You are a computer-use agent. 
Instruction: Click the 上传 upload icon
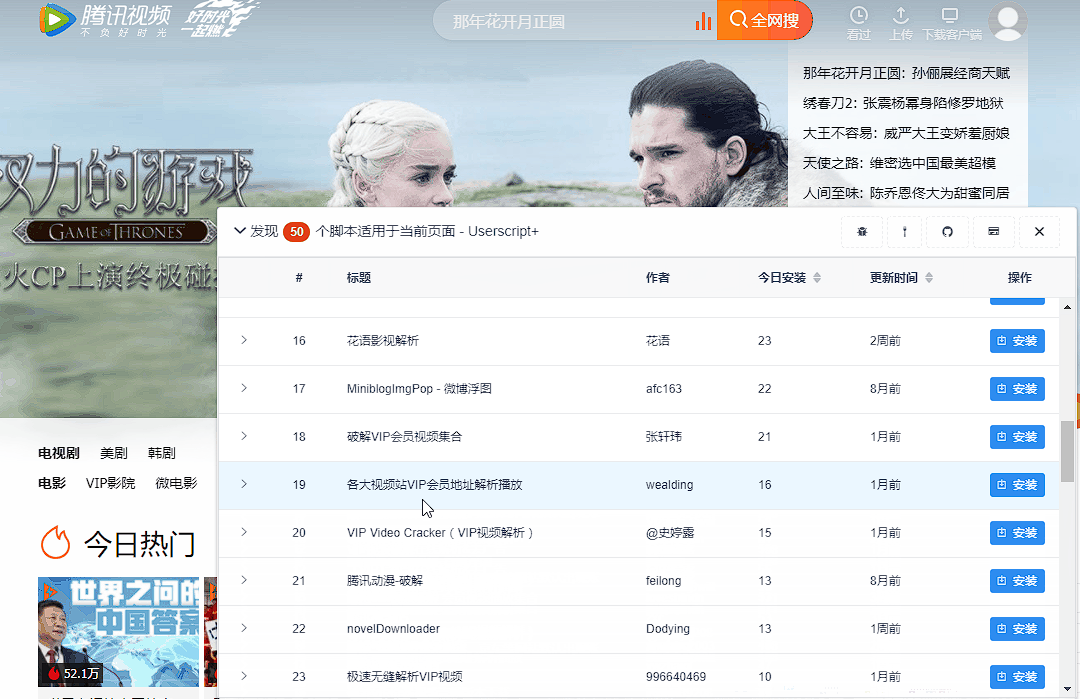coord(901,23)
